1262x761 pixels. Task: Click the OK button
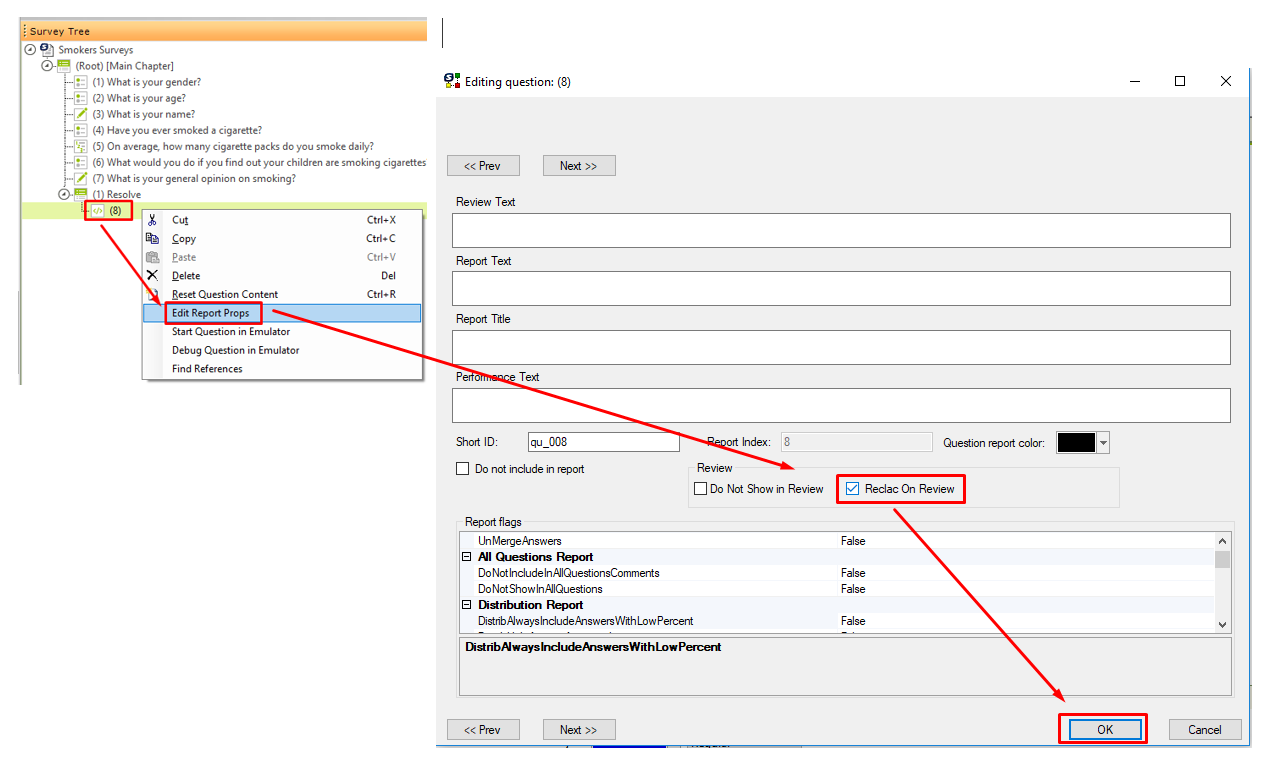pyautogui.click(x=1105, y=729)
